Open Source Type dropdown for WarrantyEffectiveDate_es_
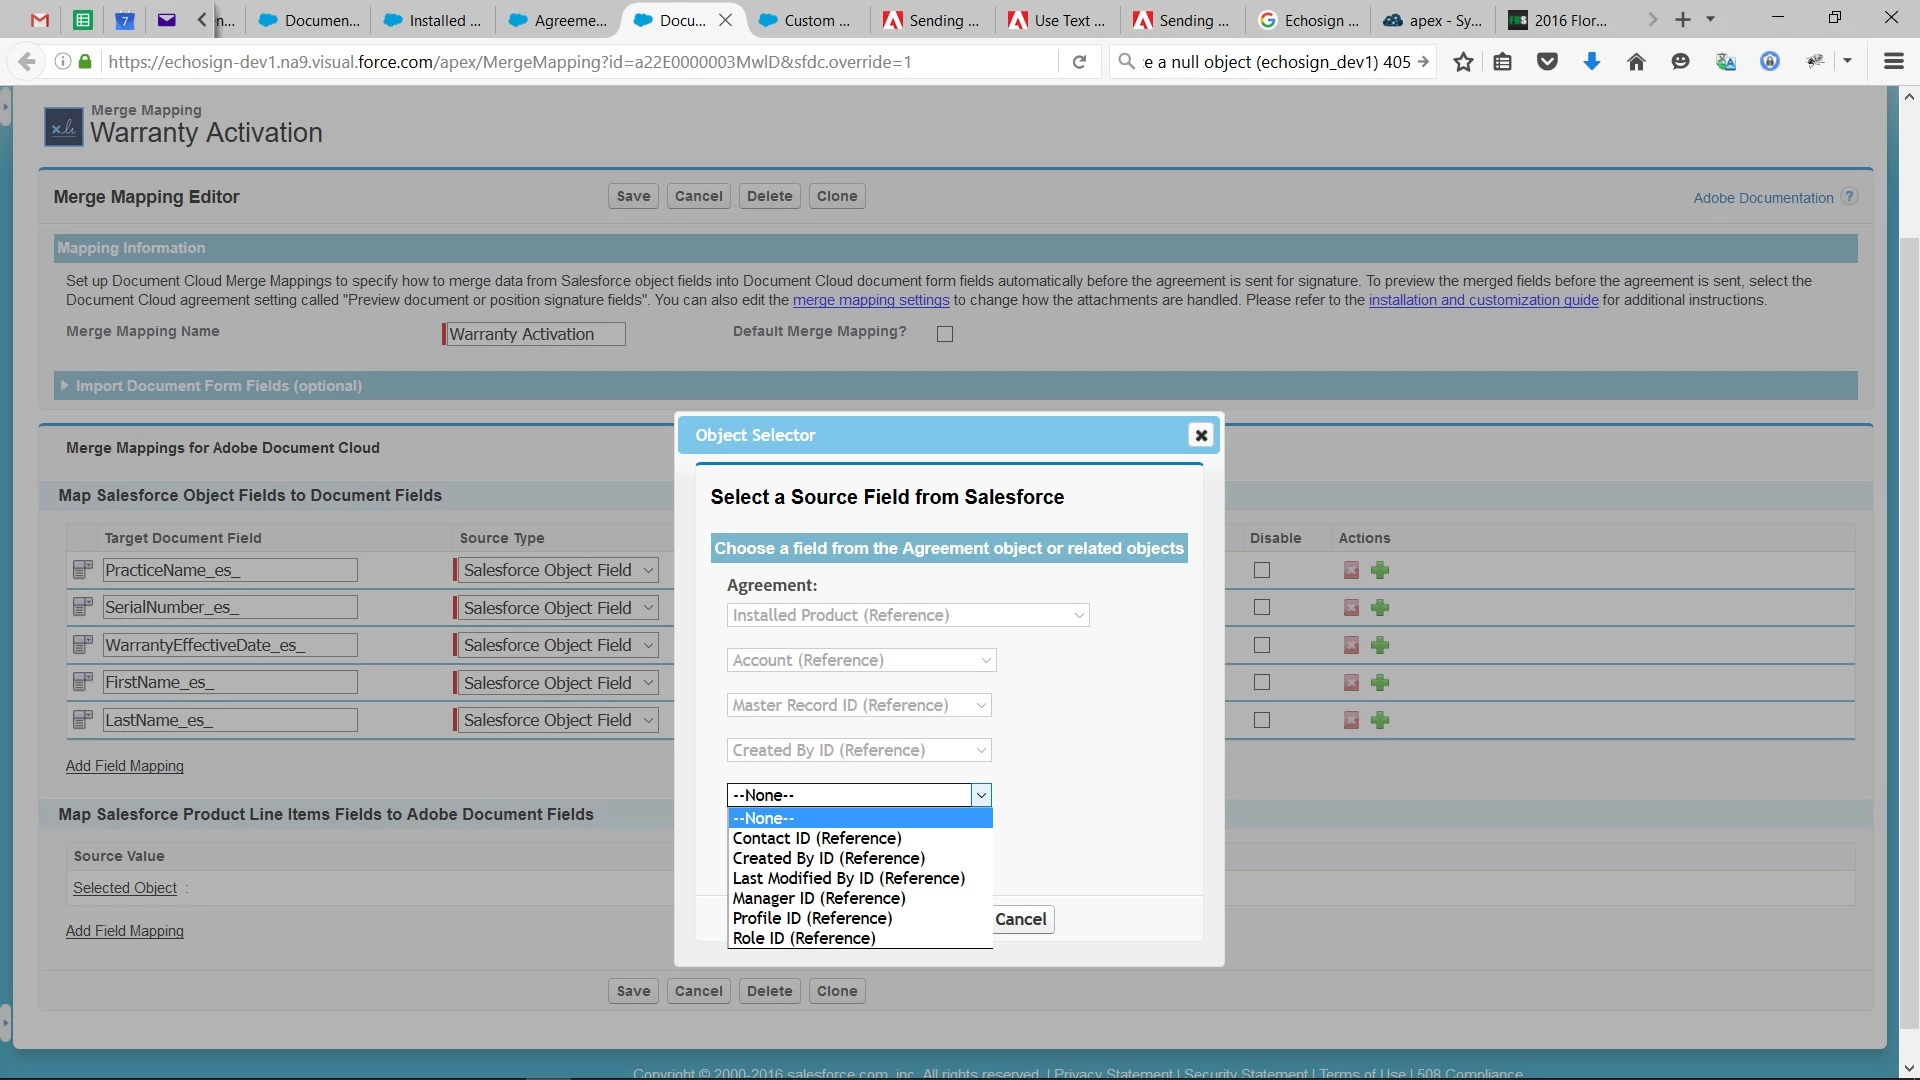Viewport: 1920px width, 1080px height. pyautogui.click(x=556, y=645)
